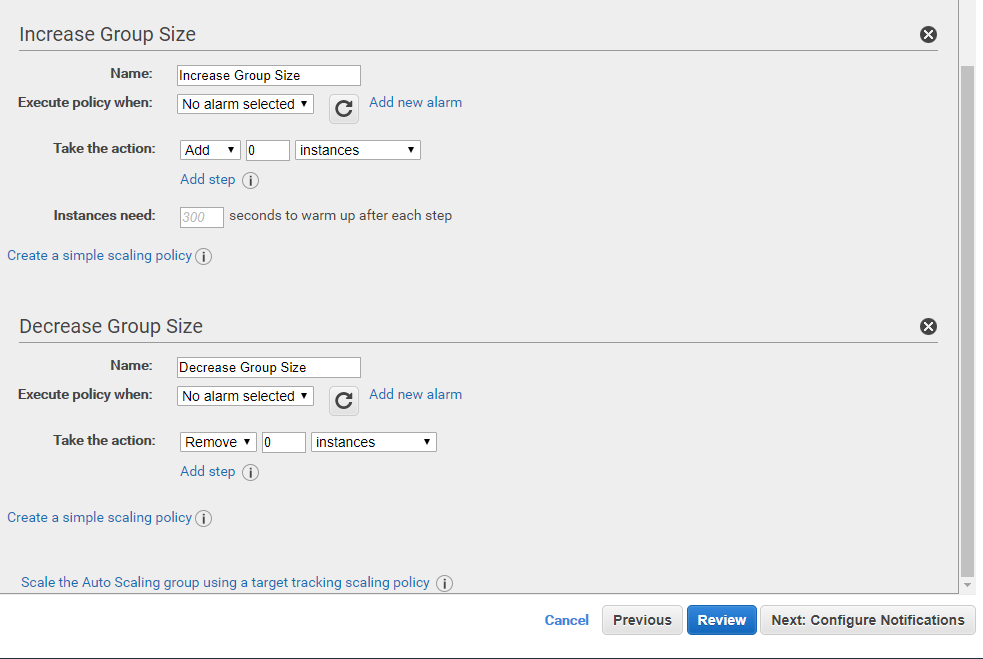Open the Remove action dropdown
The image size is (983, 659).
(x=218, y=442)
